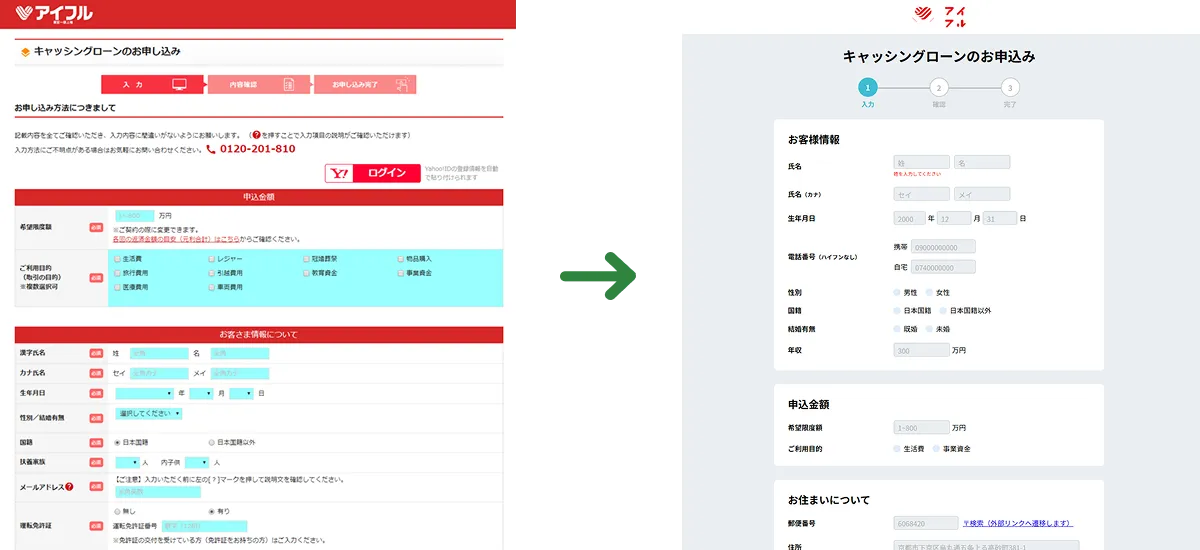
Task: Open the 〒検索 external link
Action: click(1018, 523)
